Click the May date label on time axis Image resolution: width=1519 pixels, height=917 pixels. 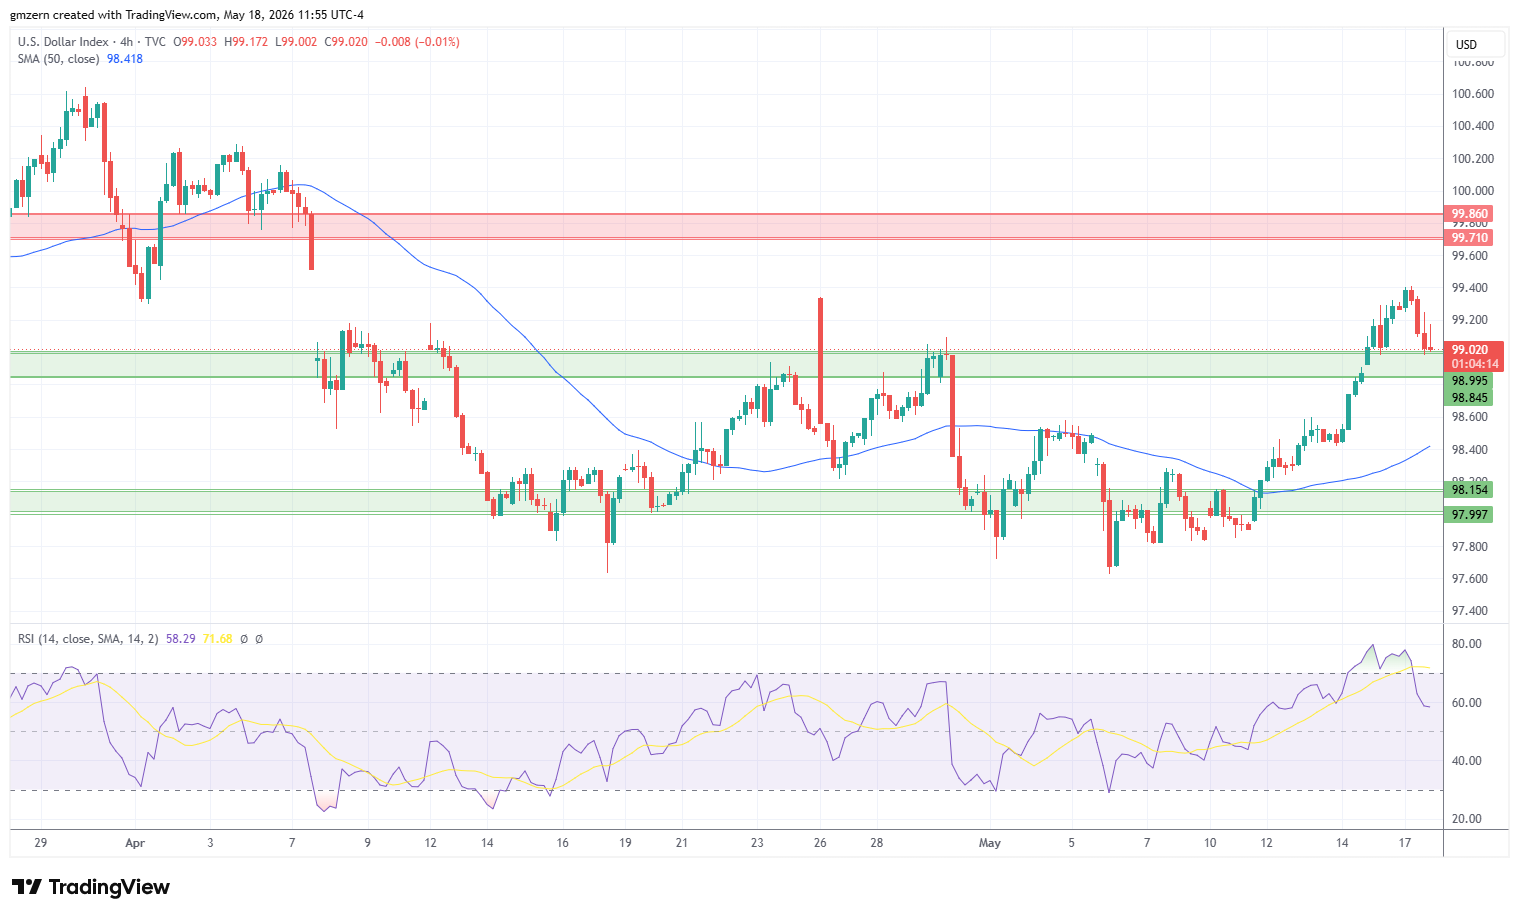coord(990,843)
